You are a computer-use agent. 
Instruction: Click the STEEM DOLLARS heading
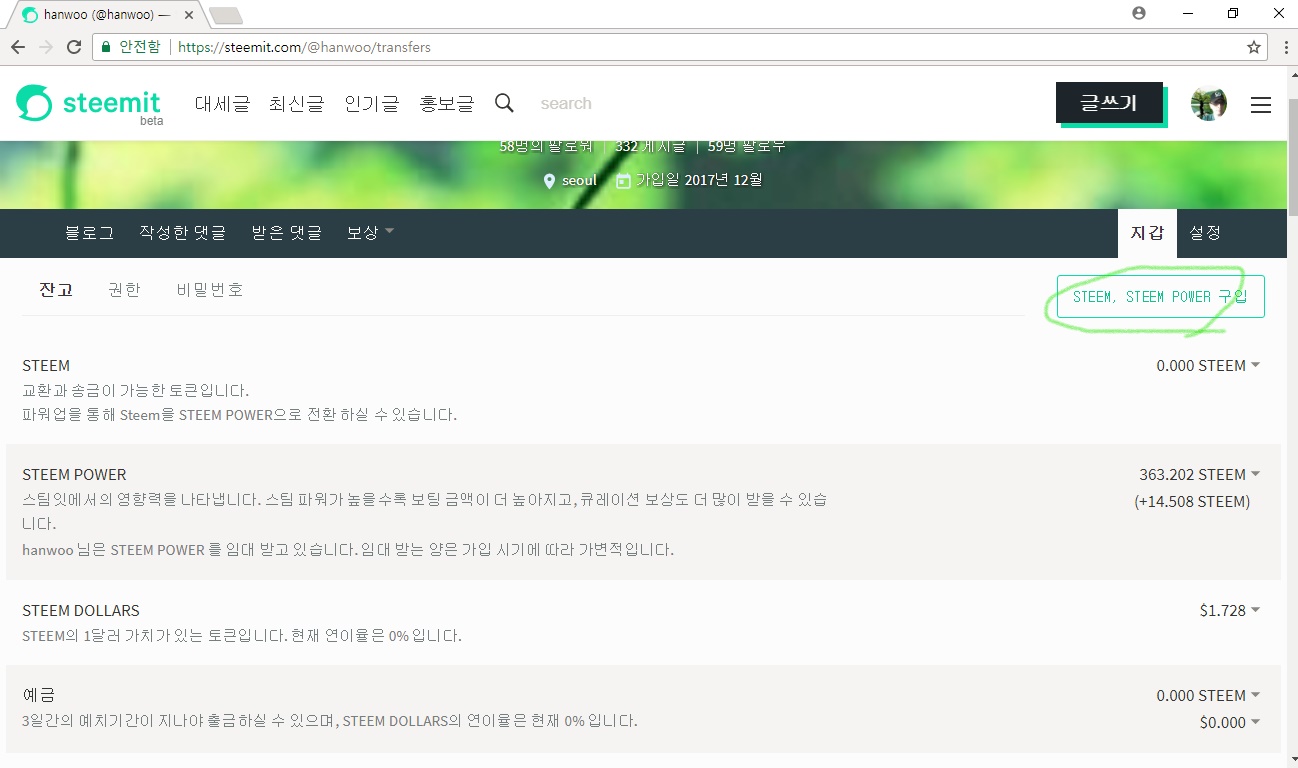(81, 610)
